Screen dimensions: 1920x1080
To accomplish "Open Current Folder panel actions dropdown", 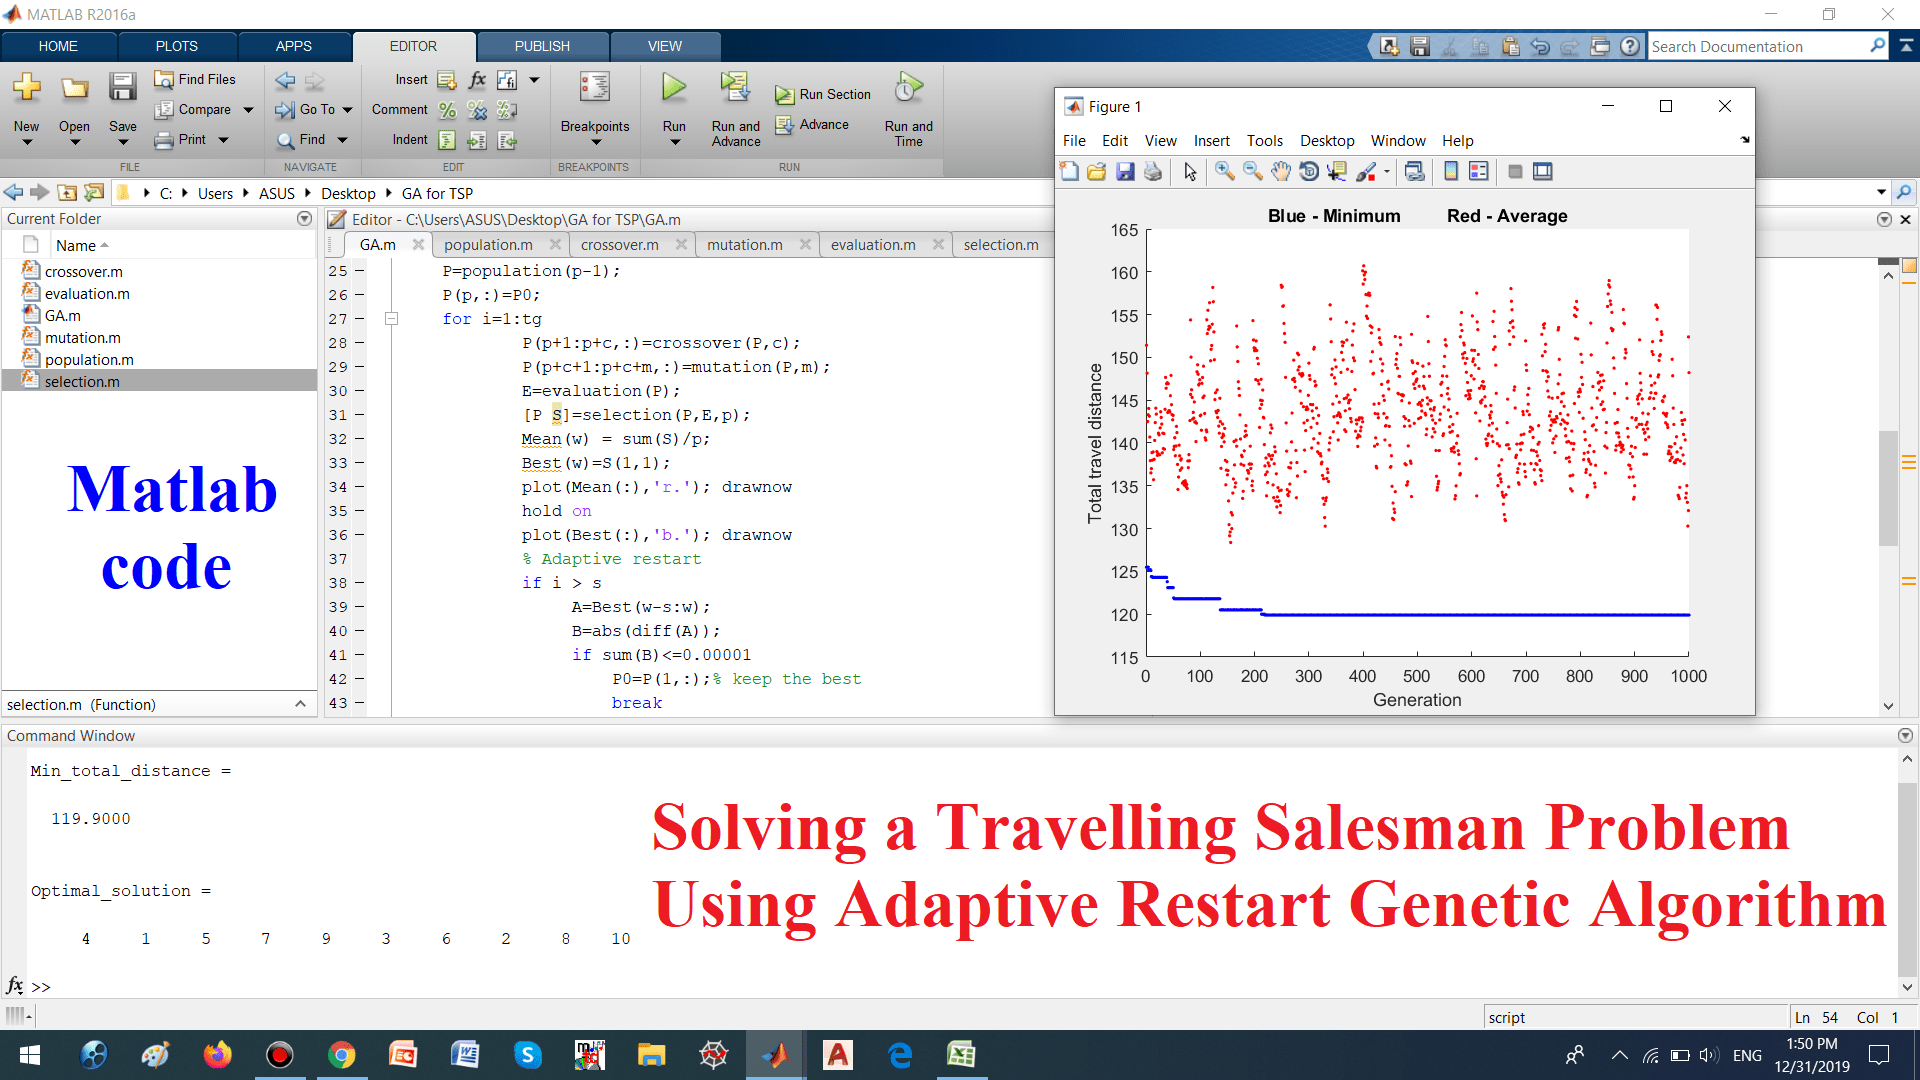I will click(304, 219).
